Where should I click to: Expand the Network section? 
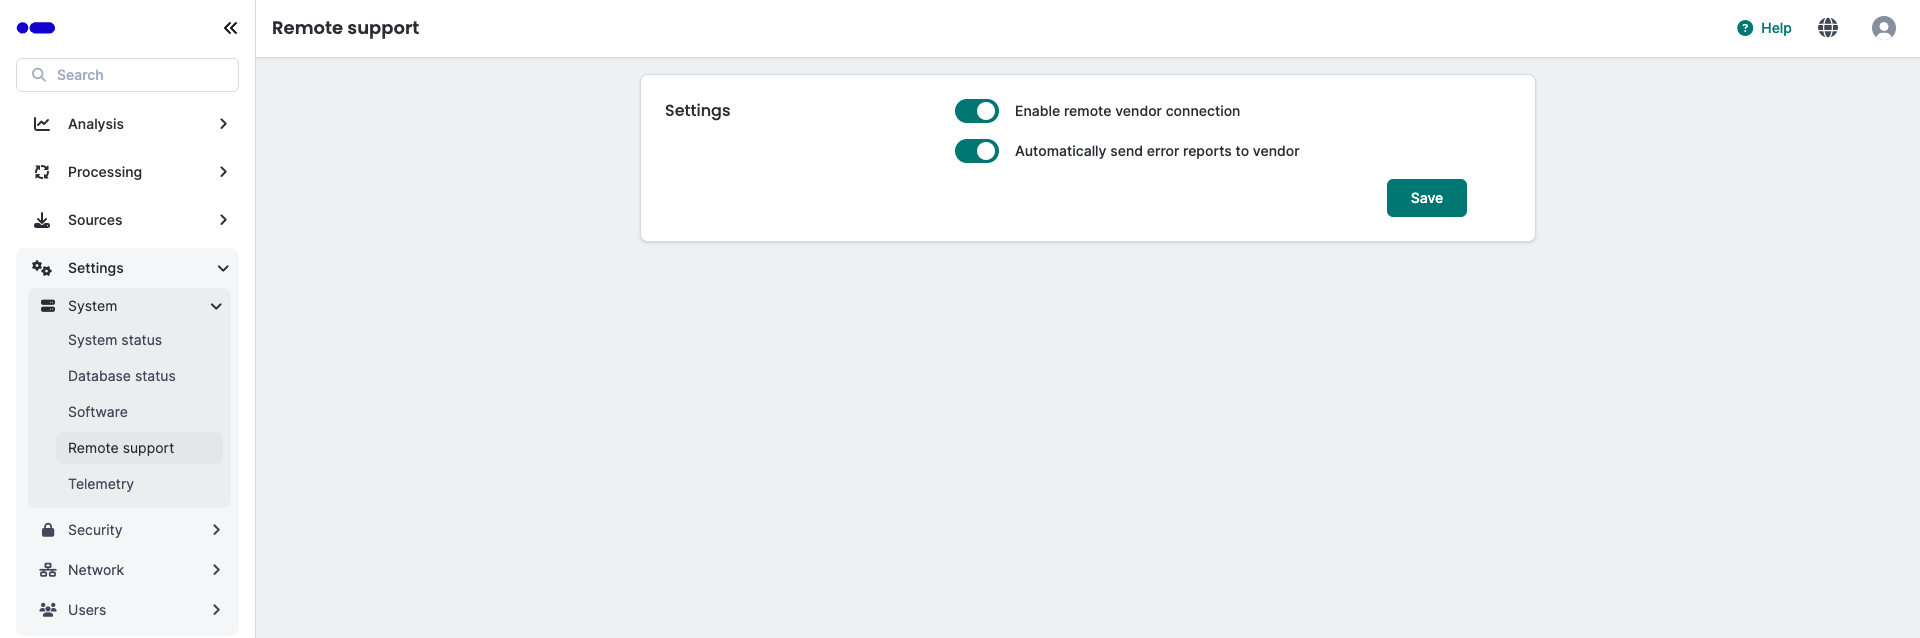[216, 569]
